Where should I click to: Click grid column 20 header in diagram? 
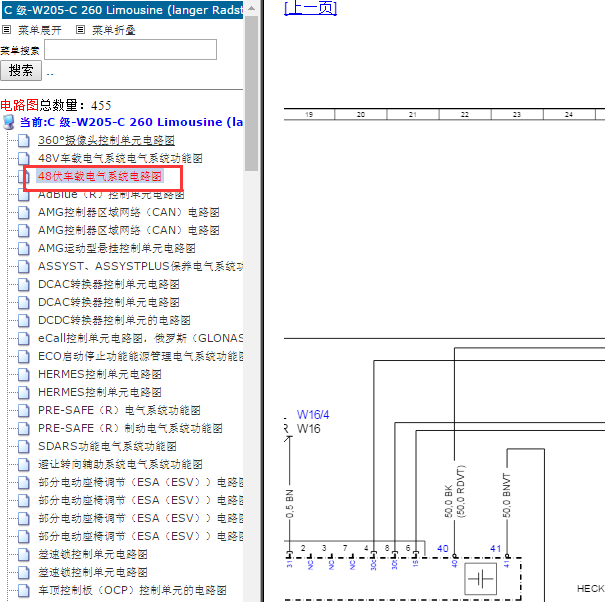click(360, 114)
